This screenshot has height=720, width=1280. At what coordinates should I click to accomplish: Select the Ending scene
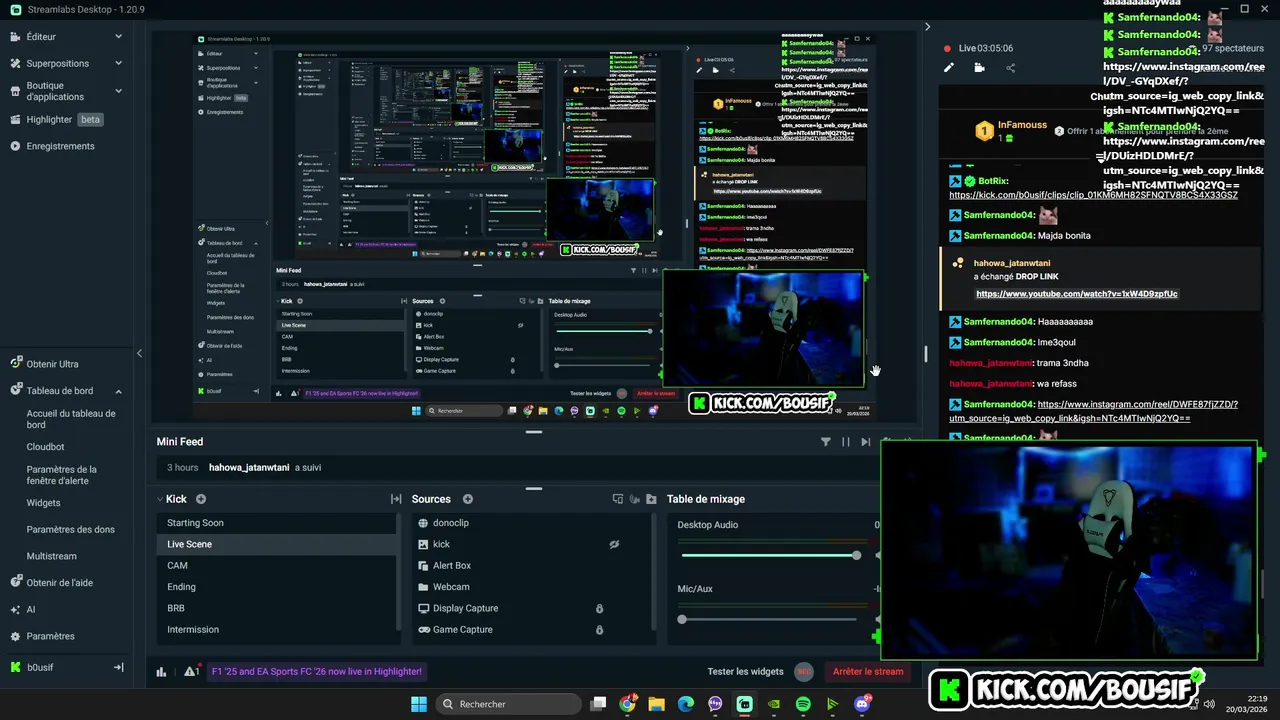coord(276,587)
